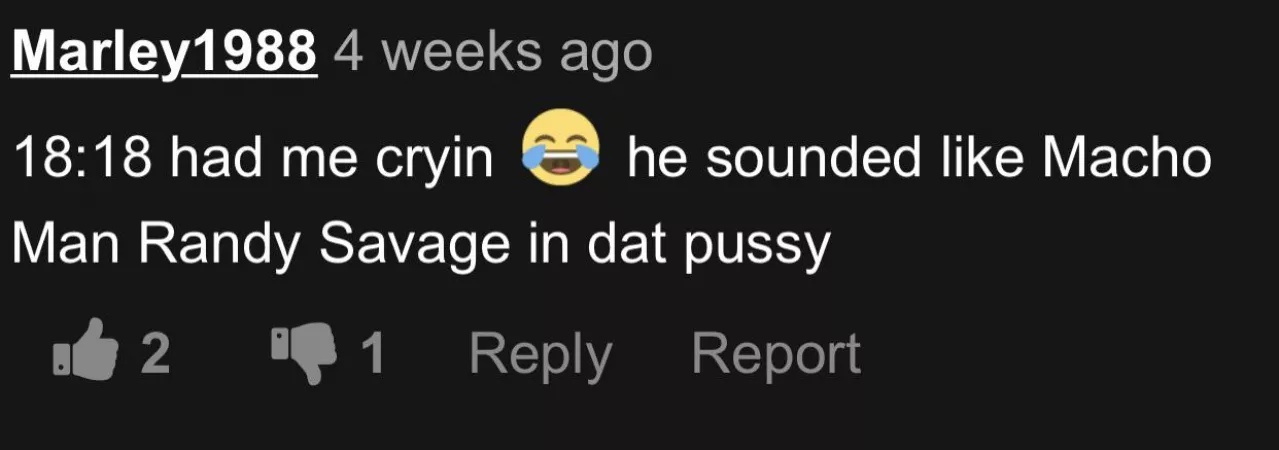Click the '4 weeks ago' posting time

tap(493, 52)
